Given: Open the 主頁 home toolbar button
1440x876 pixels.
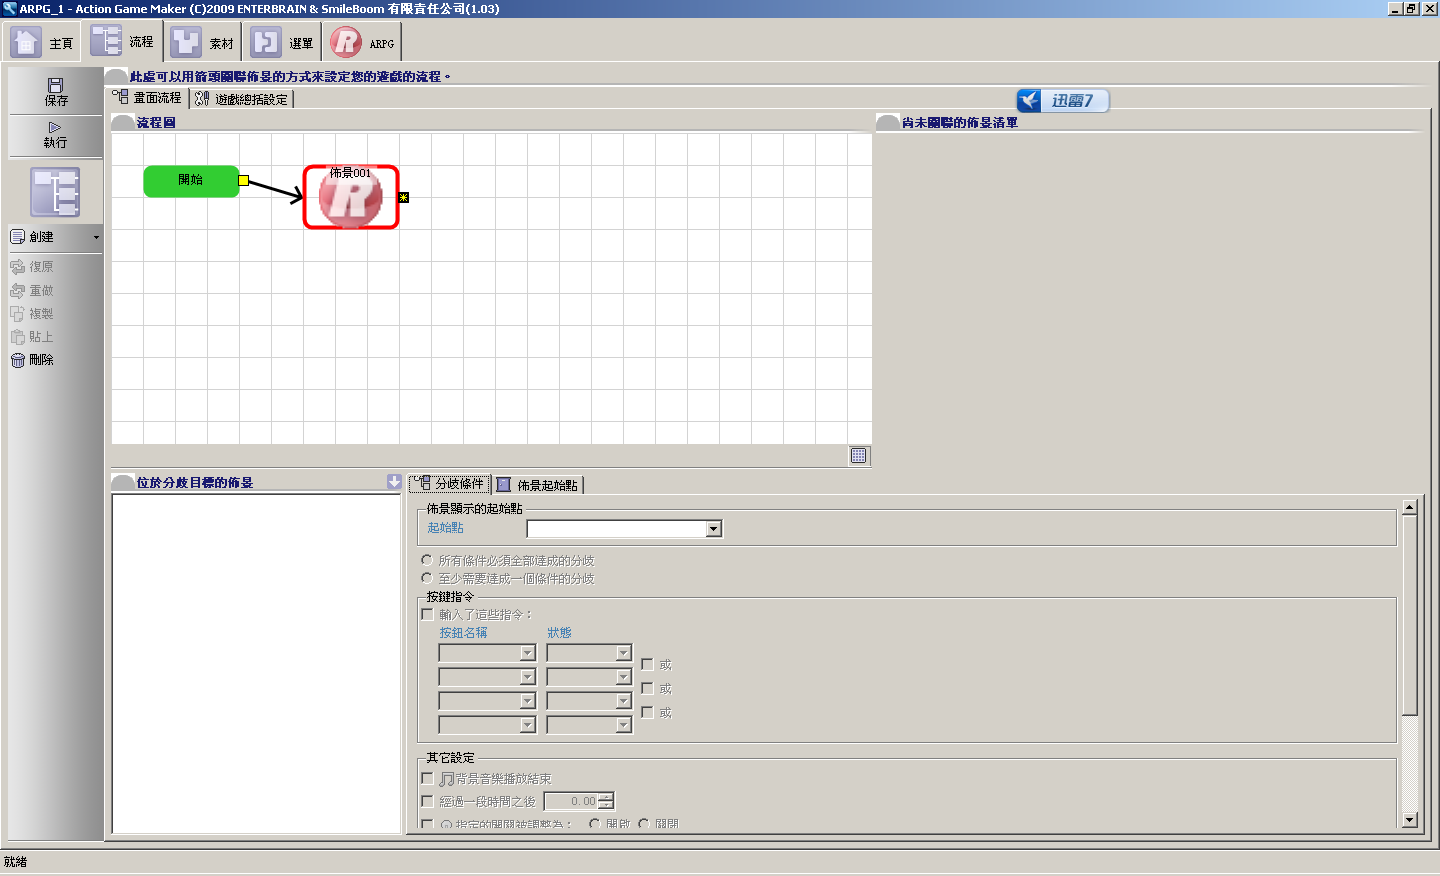Looking at the screenshot, I should (x=43, y=42).
